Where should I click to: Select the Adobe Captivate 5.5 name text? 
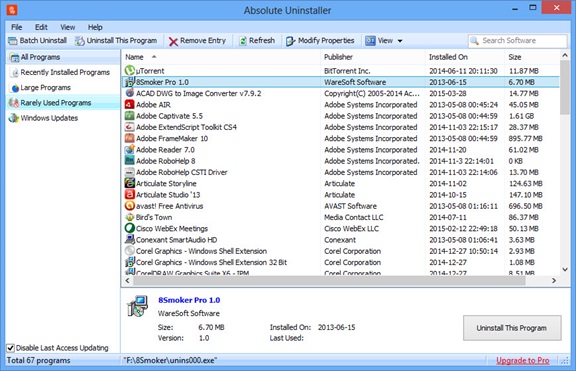coord(169,116)
